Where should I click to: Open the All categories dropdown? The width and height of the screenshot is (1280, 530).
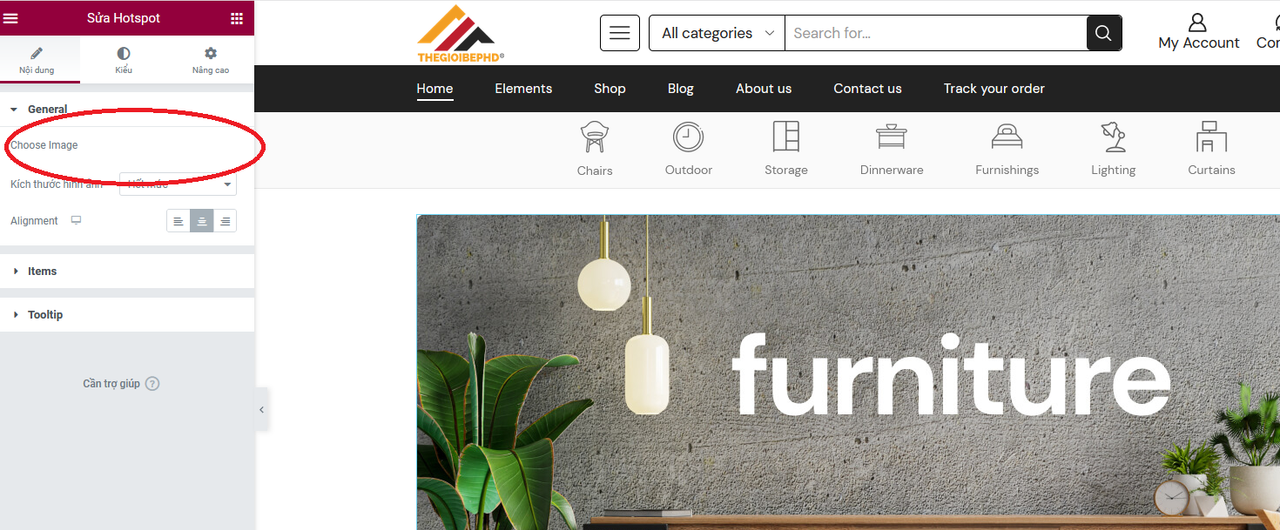click(717, 33)
